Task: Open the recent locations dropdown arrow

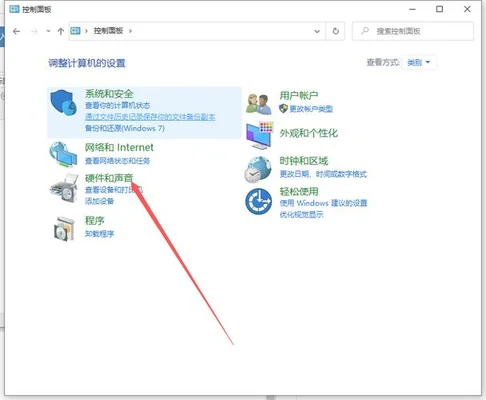Action: tap(48, 31)
